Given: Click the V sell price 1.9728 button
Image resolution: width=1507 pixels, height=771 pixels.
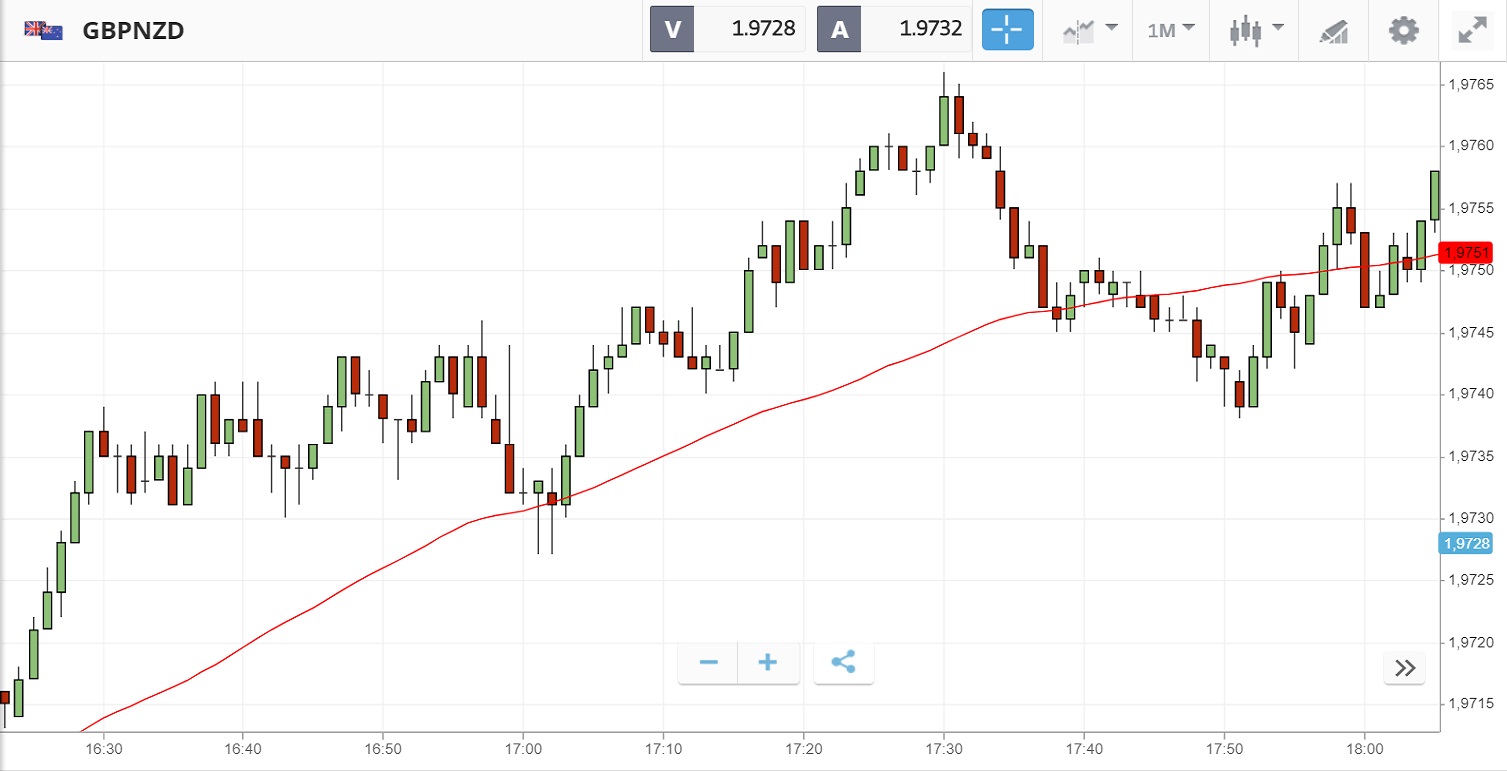Looking at the screenshot, I should pos(728,29).
